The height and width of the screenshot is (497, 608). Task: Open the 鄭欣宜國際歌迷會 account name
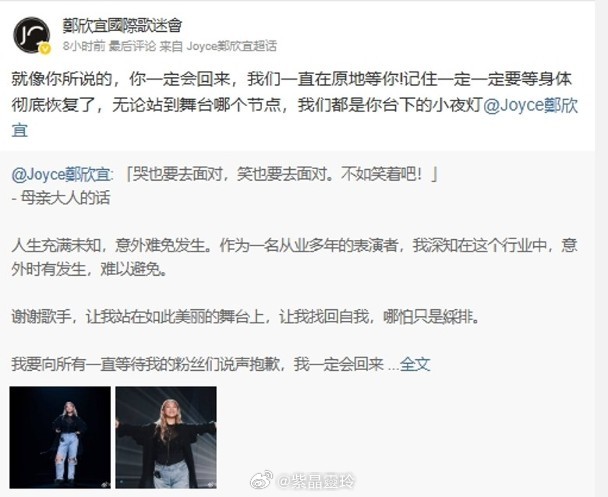pos(122,26)
